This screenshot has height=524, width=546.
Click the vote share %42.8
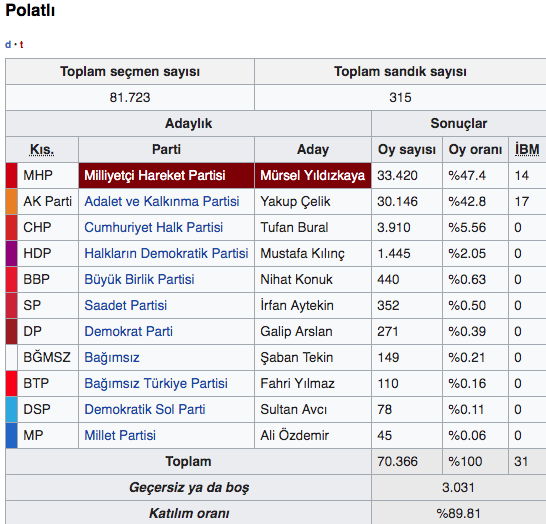(467, 202)
